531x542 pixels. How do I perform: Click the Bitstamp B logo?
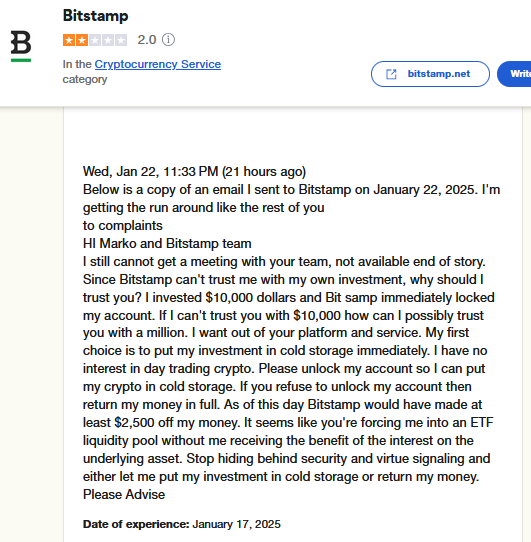pyautogui.click(x=21, y=46)
